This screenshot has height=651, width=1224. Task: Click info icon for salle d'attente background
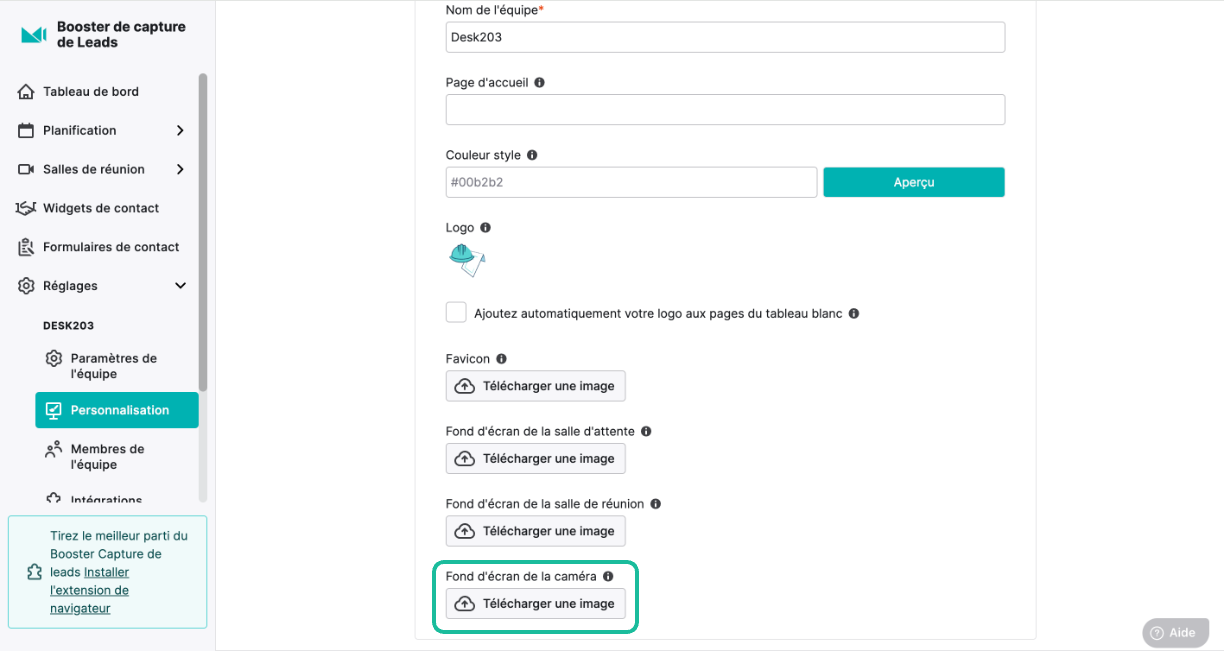click(646, 431)
